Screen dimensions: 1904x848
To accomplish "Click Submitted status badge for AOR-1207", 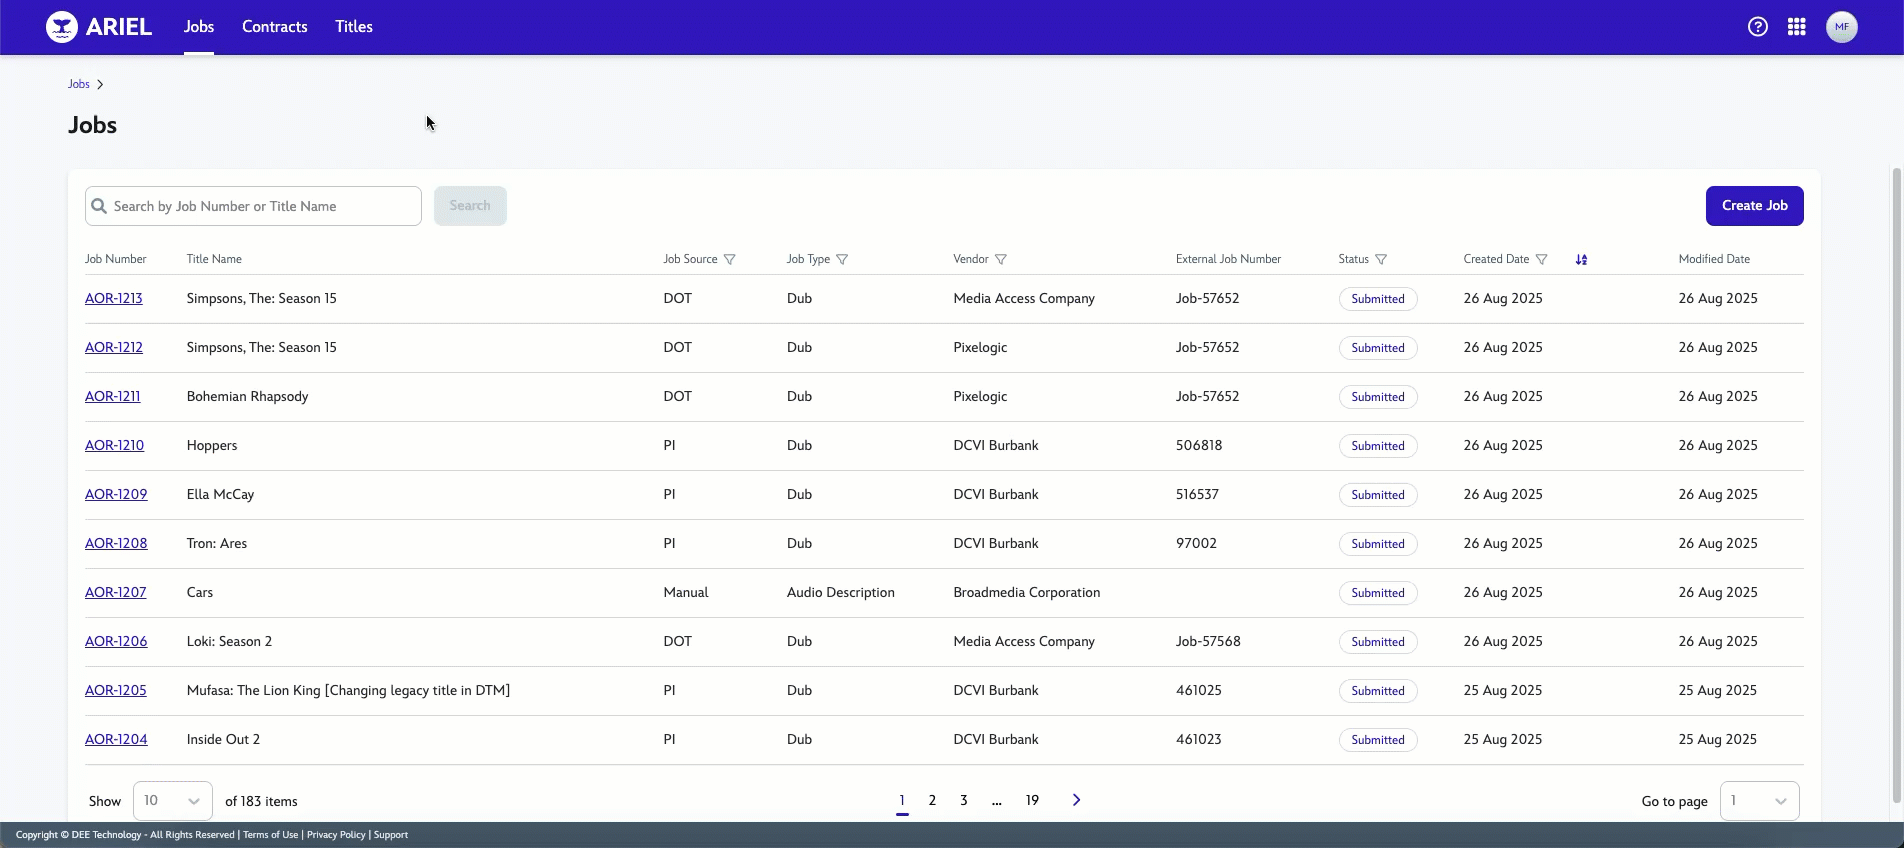I will [x=1378, y=593].
